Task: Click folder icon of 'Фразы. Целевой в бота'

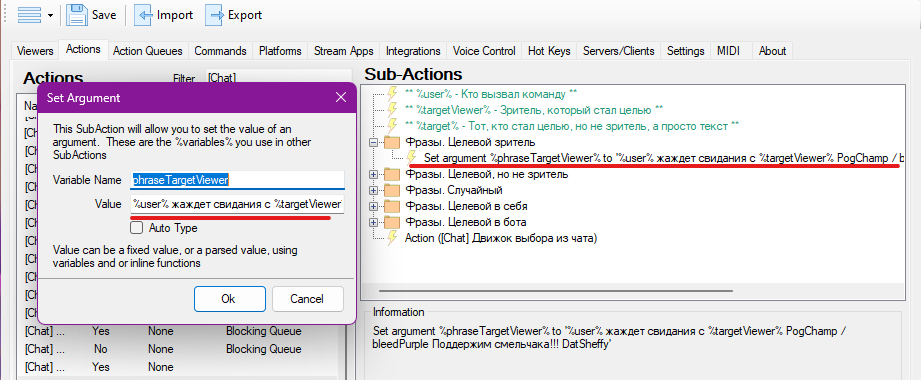Action: click(x=392, y=223)
